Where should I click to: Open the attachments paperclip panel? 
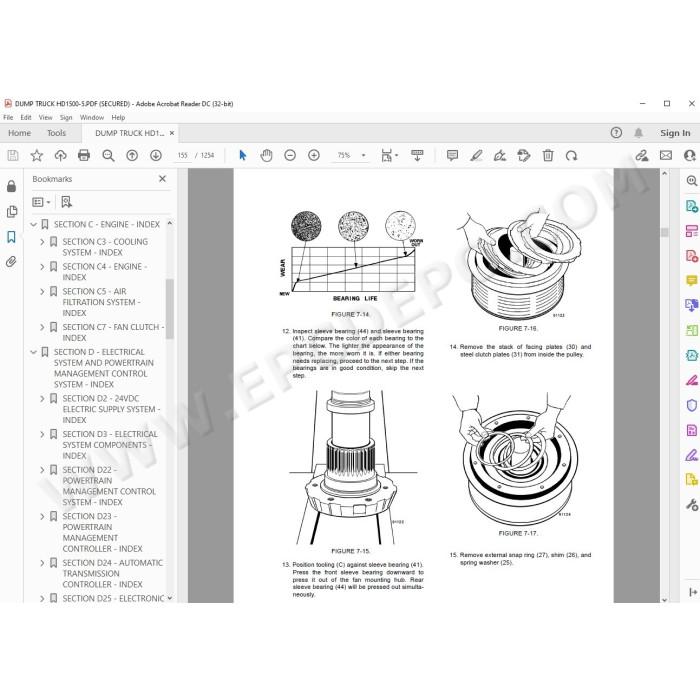coord(12,262)
